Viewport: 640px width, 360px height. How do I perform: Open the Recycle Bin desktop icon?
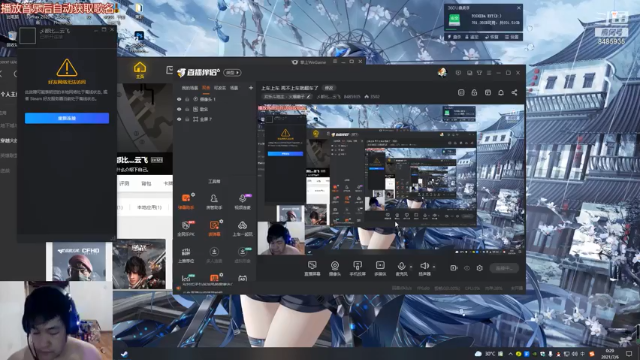[x=11, y=39]
